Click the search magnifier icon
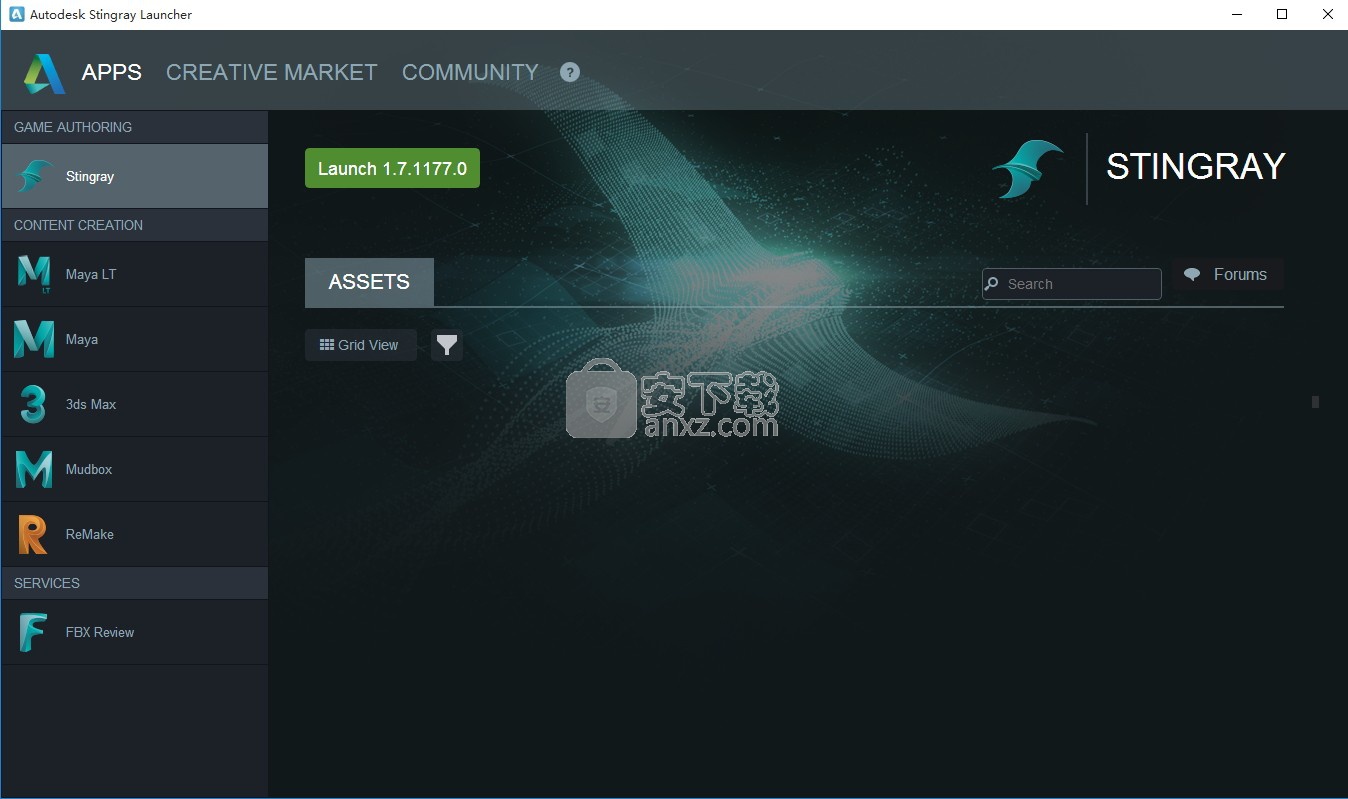Image resolution: width=1348 pixels, height=799 pixels. pos(992,284)
